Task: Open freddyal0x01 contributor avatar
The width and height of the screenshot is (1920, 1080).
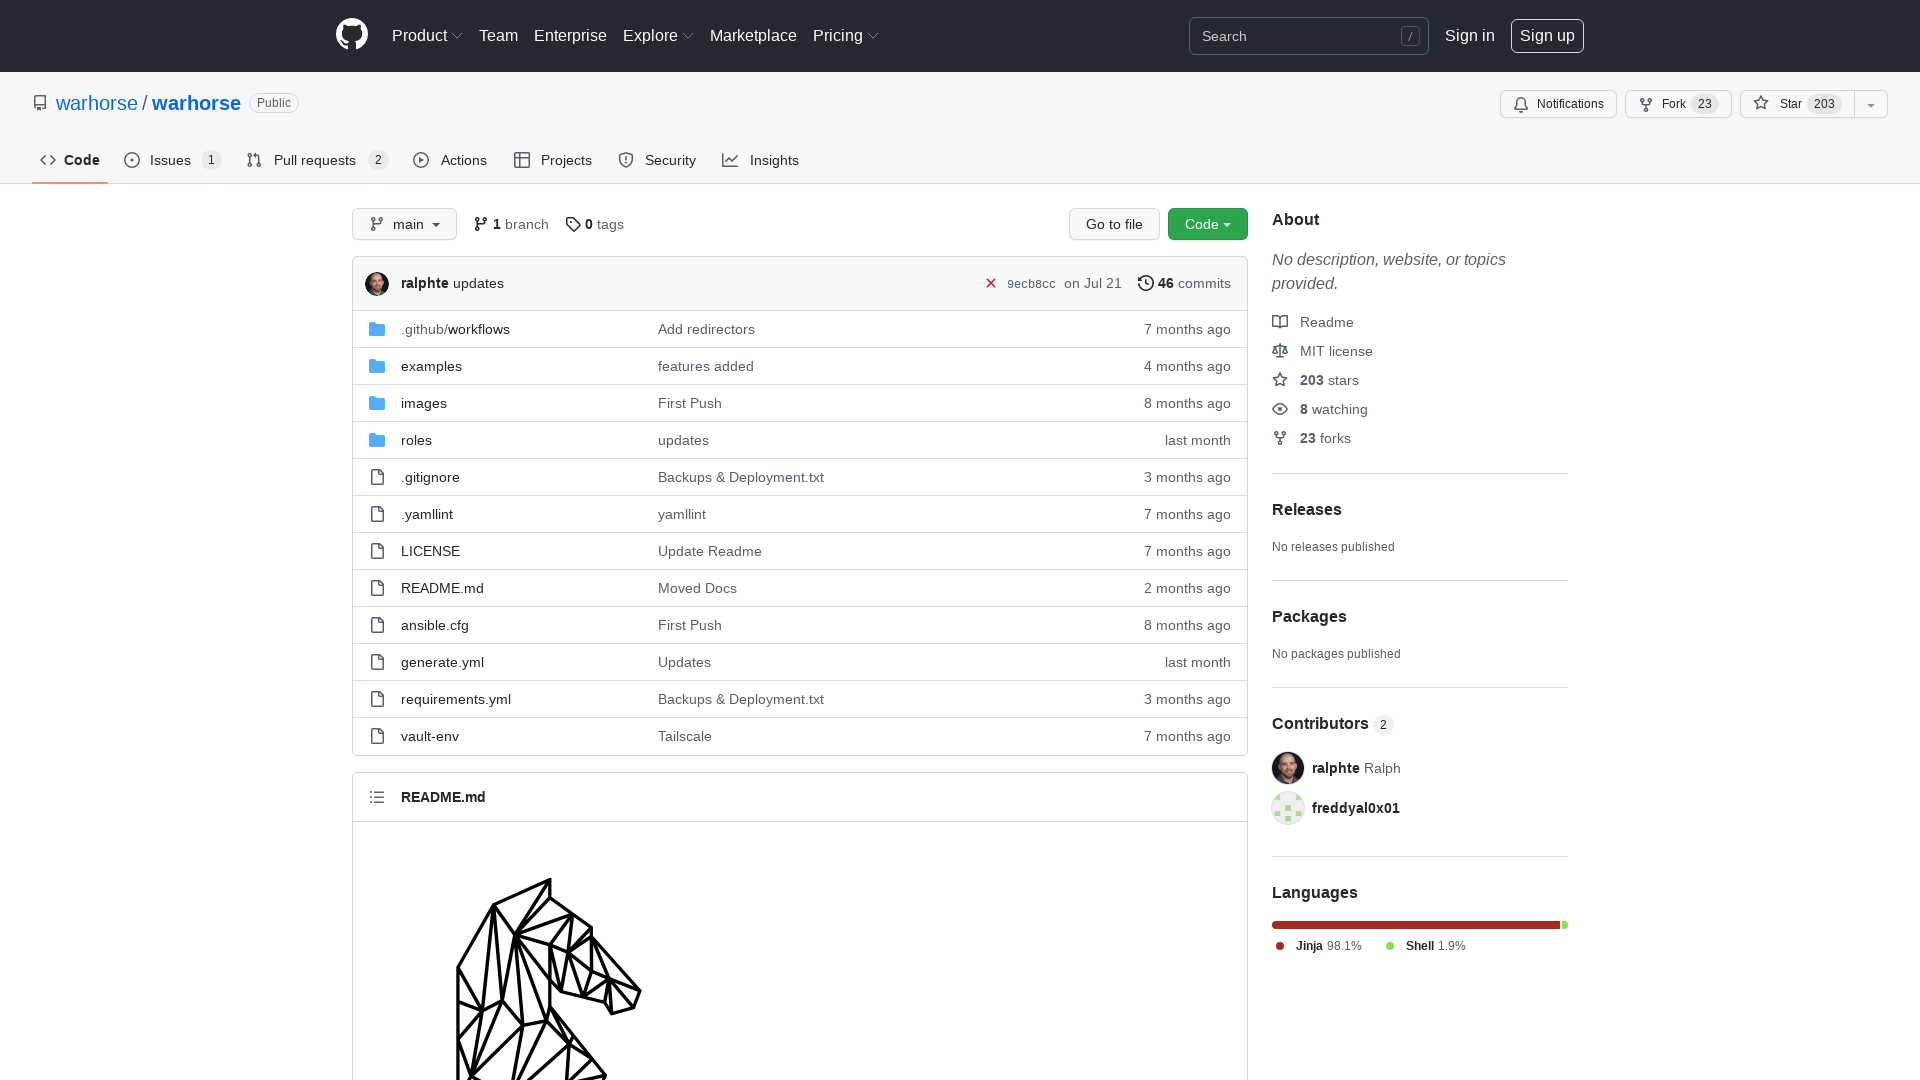Action: 1288,808
